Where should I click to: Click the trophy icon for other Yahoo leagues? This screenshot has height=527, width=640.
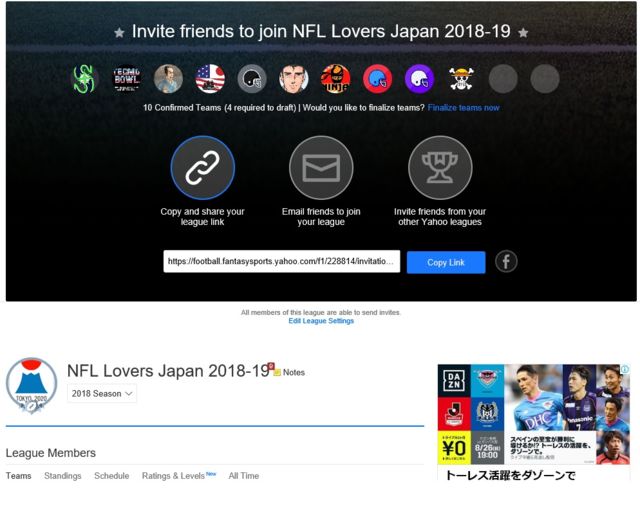point(440,168)
